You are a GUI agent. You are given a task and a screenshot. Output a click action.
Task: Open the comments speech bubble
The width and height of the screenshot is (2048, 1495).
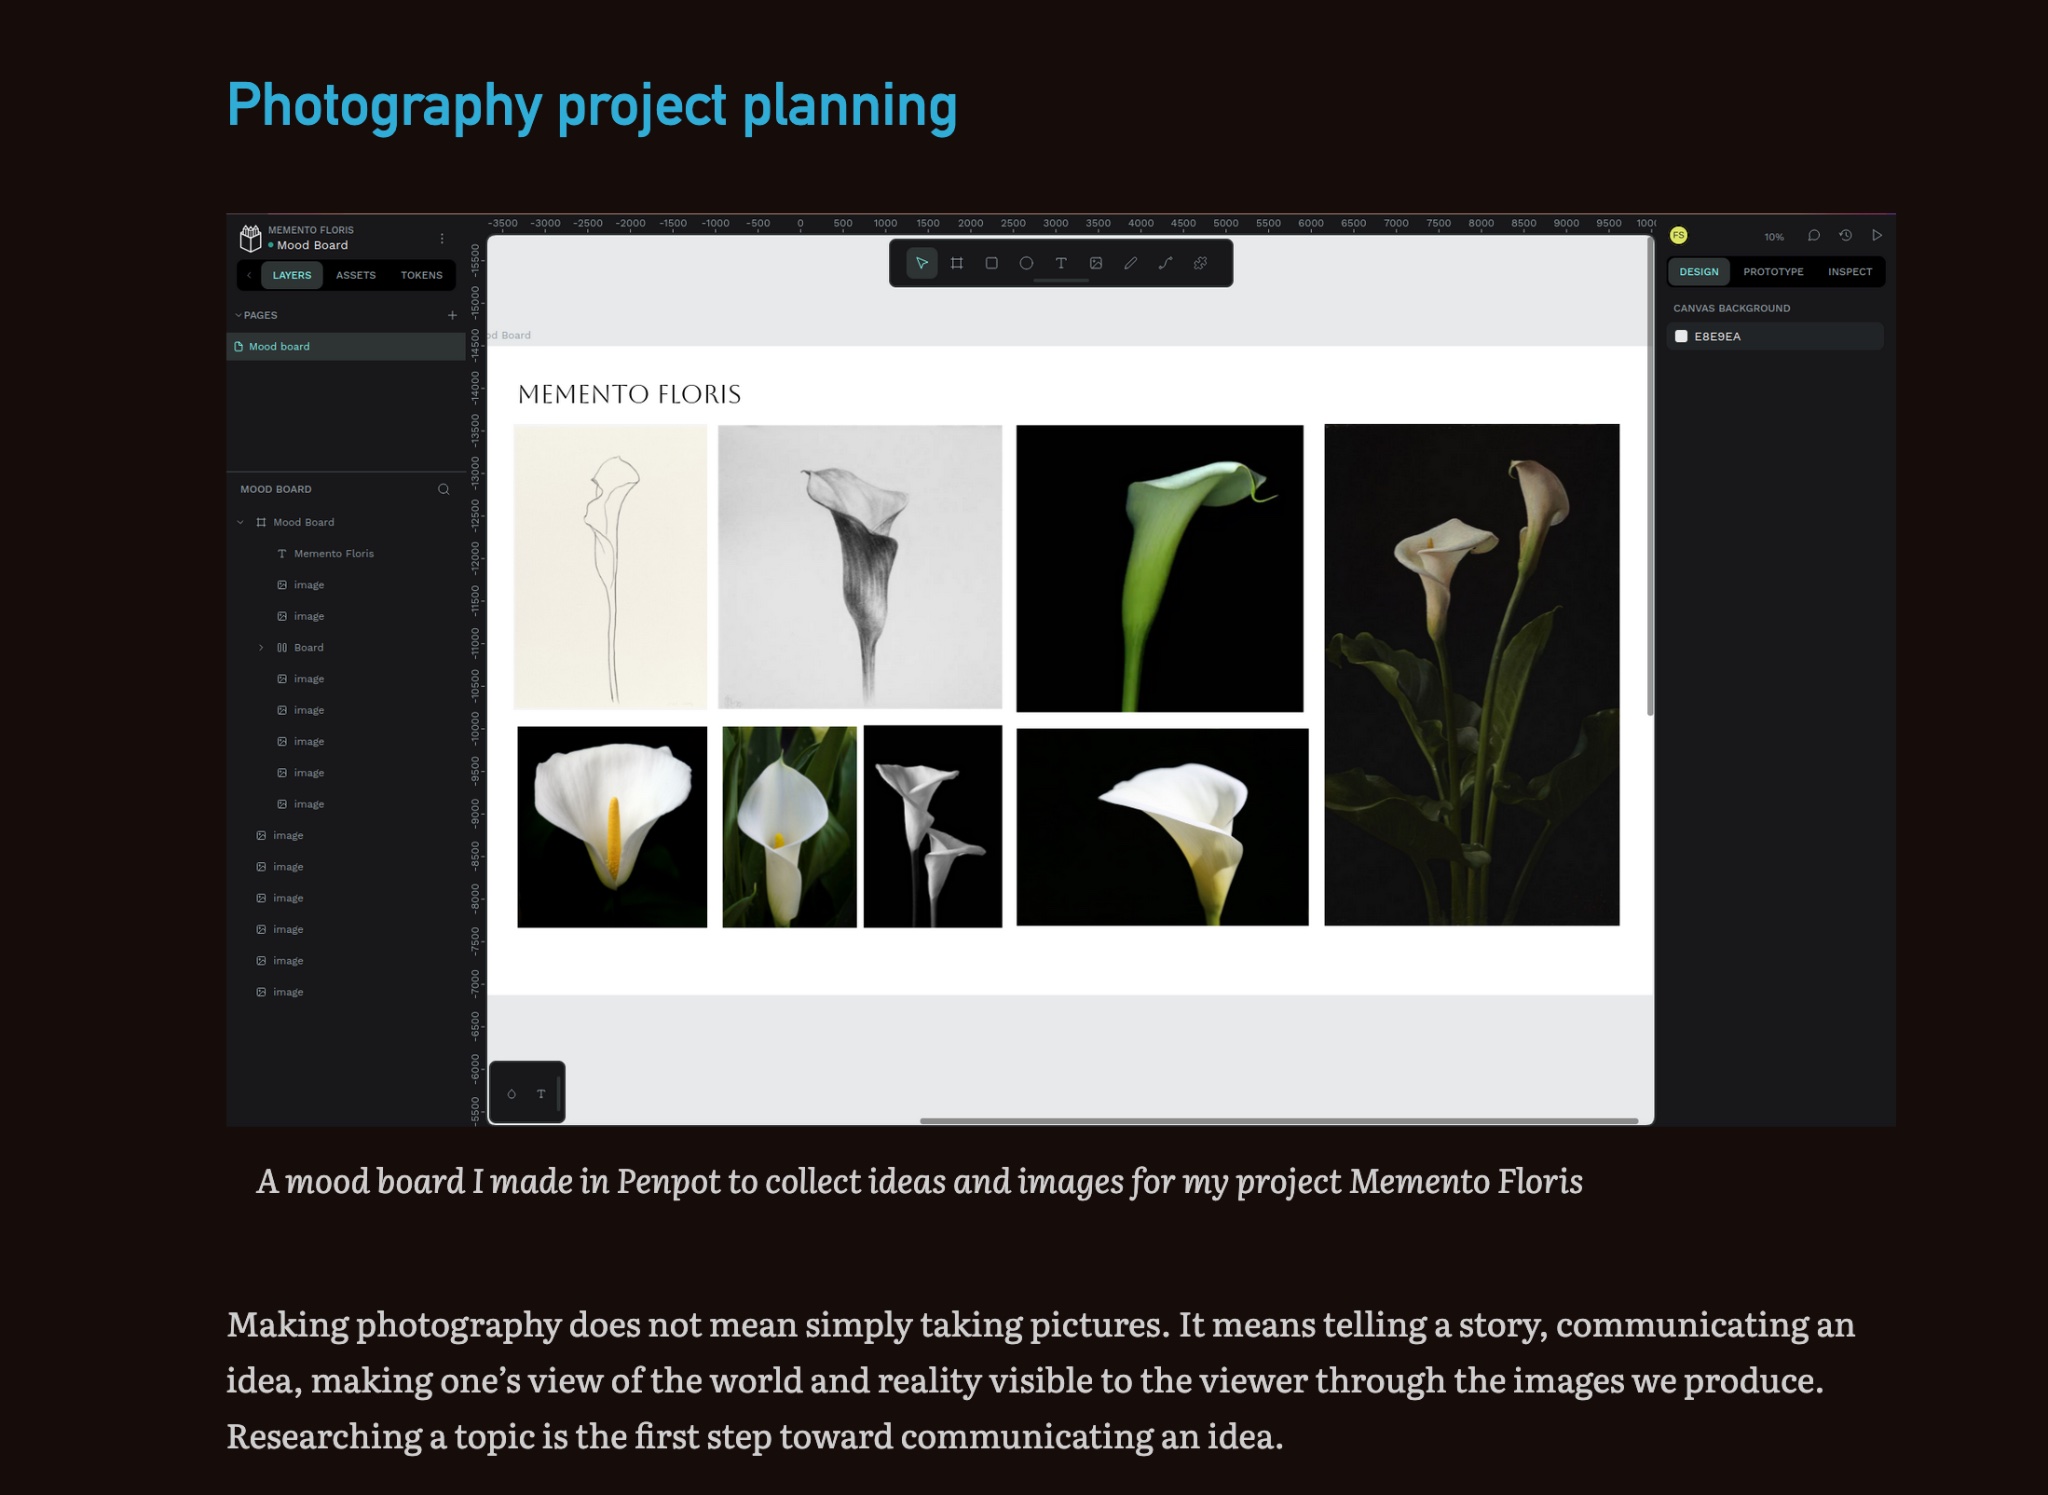[x=1813, y=236]
